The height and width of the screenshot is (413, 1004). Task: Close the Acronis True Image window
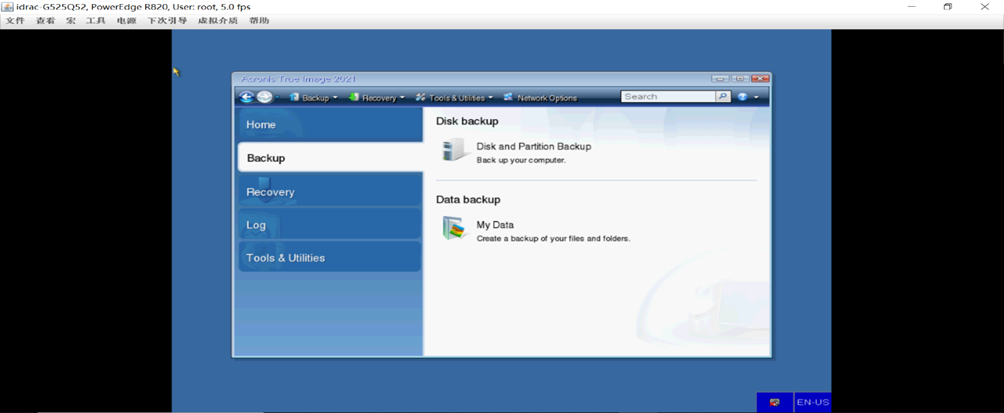pyautogui.click(x=760, y=79)
